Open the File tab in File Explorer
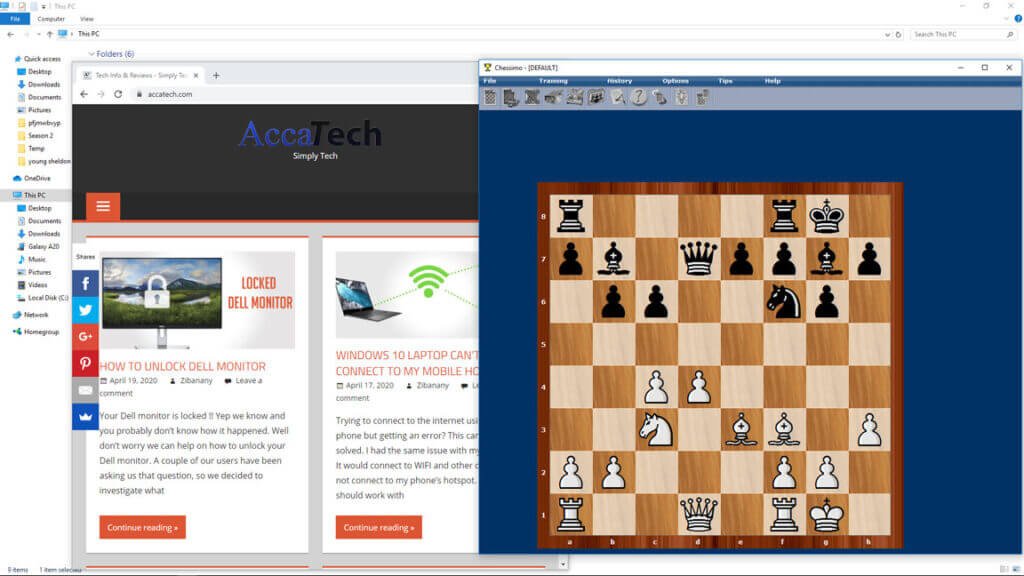Image resolution: width=1024 pixels, height=576 pixels. [x=15, y=19]
